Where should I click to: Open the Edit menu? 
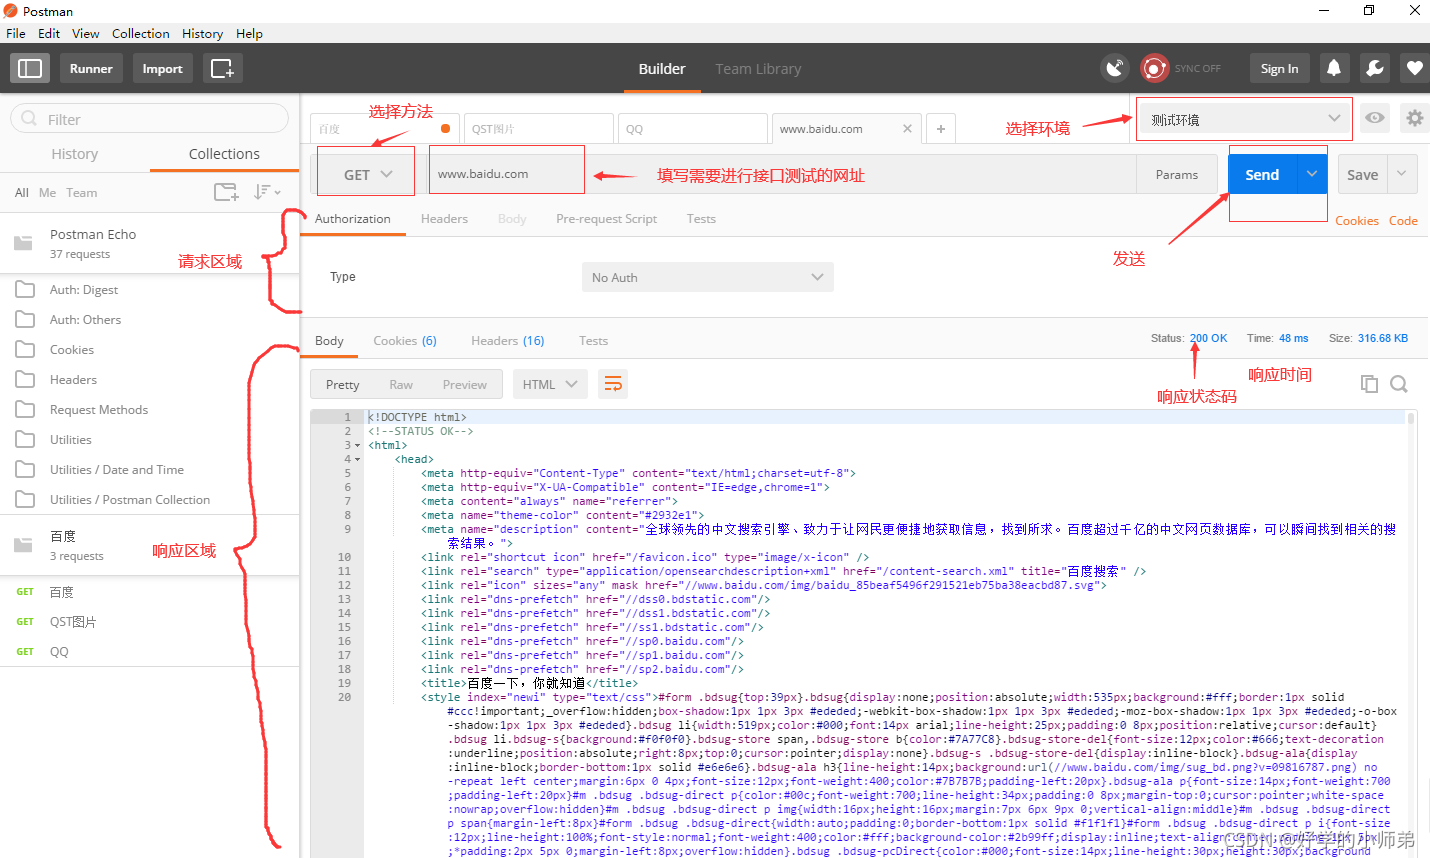coord(49,33)
